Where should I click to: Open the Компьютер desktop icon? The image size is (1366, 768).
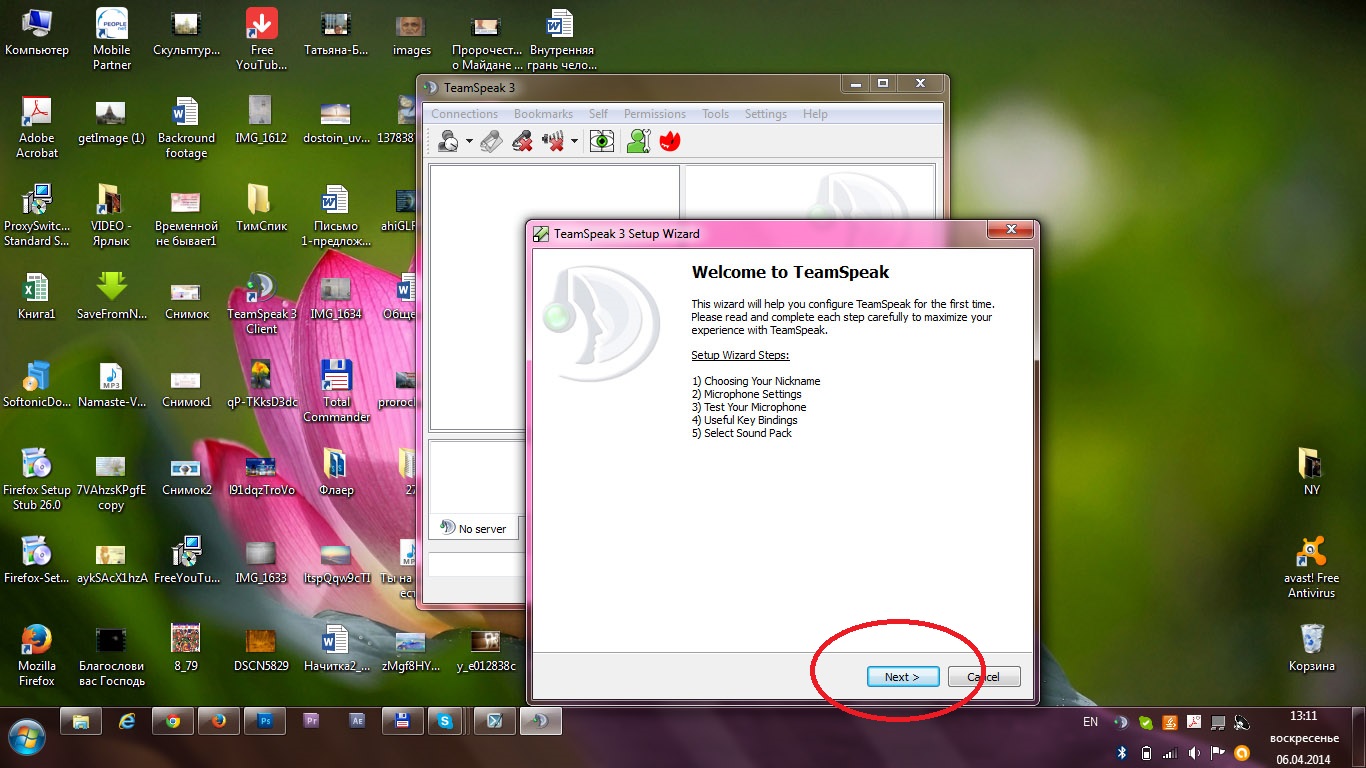(x=37, y=33)
